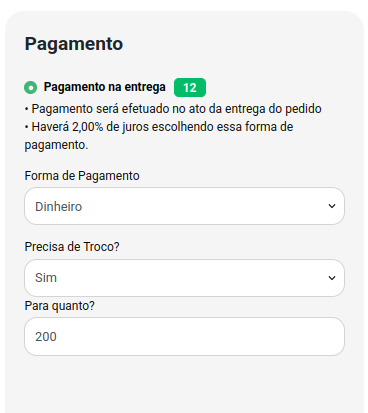
Task: Click the empty area below Para quanto field
Action: pos(184,383)
